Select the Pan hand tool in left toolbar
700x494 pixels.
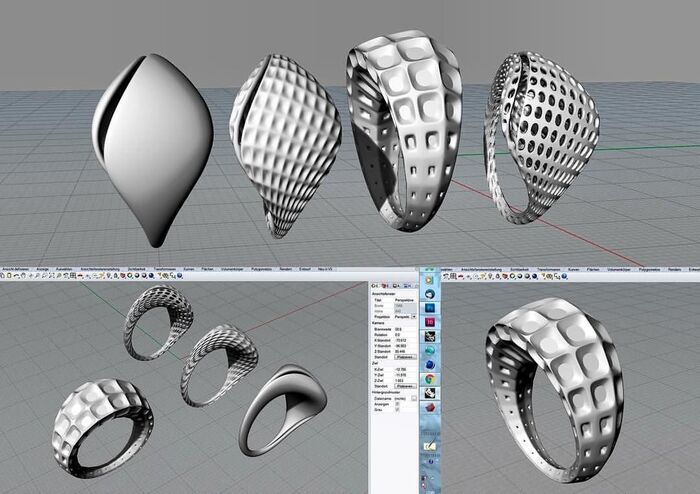click(x=23, y=276)
